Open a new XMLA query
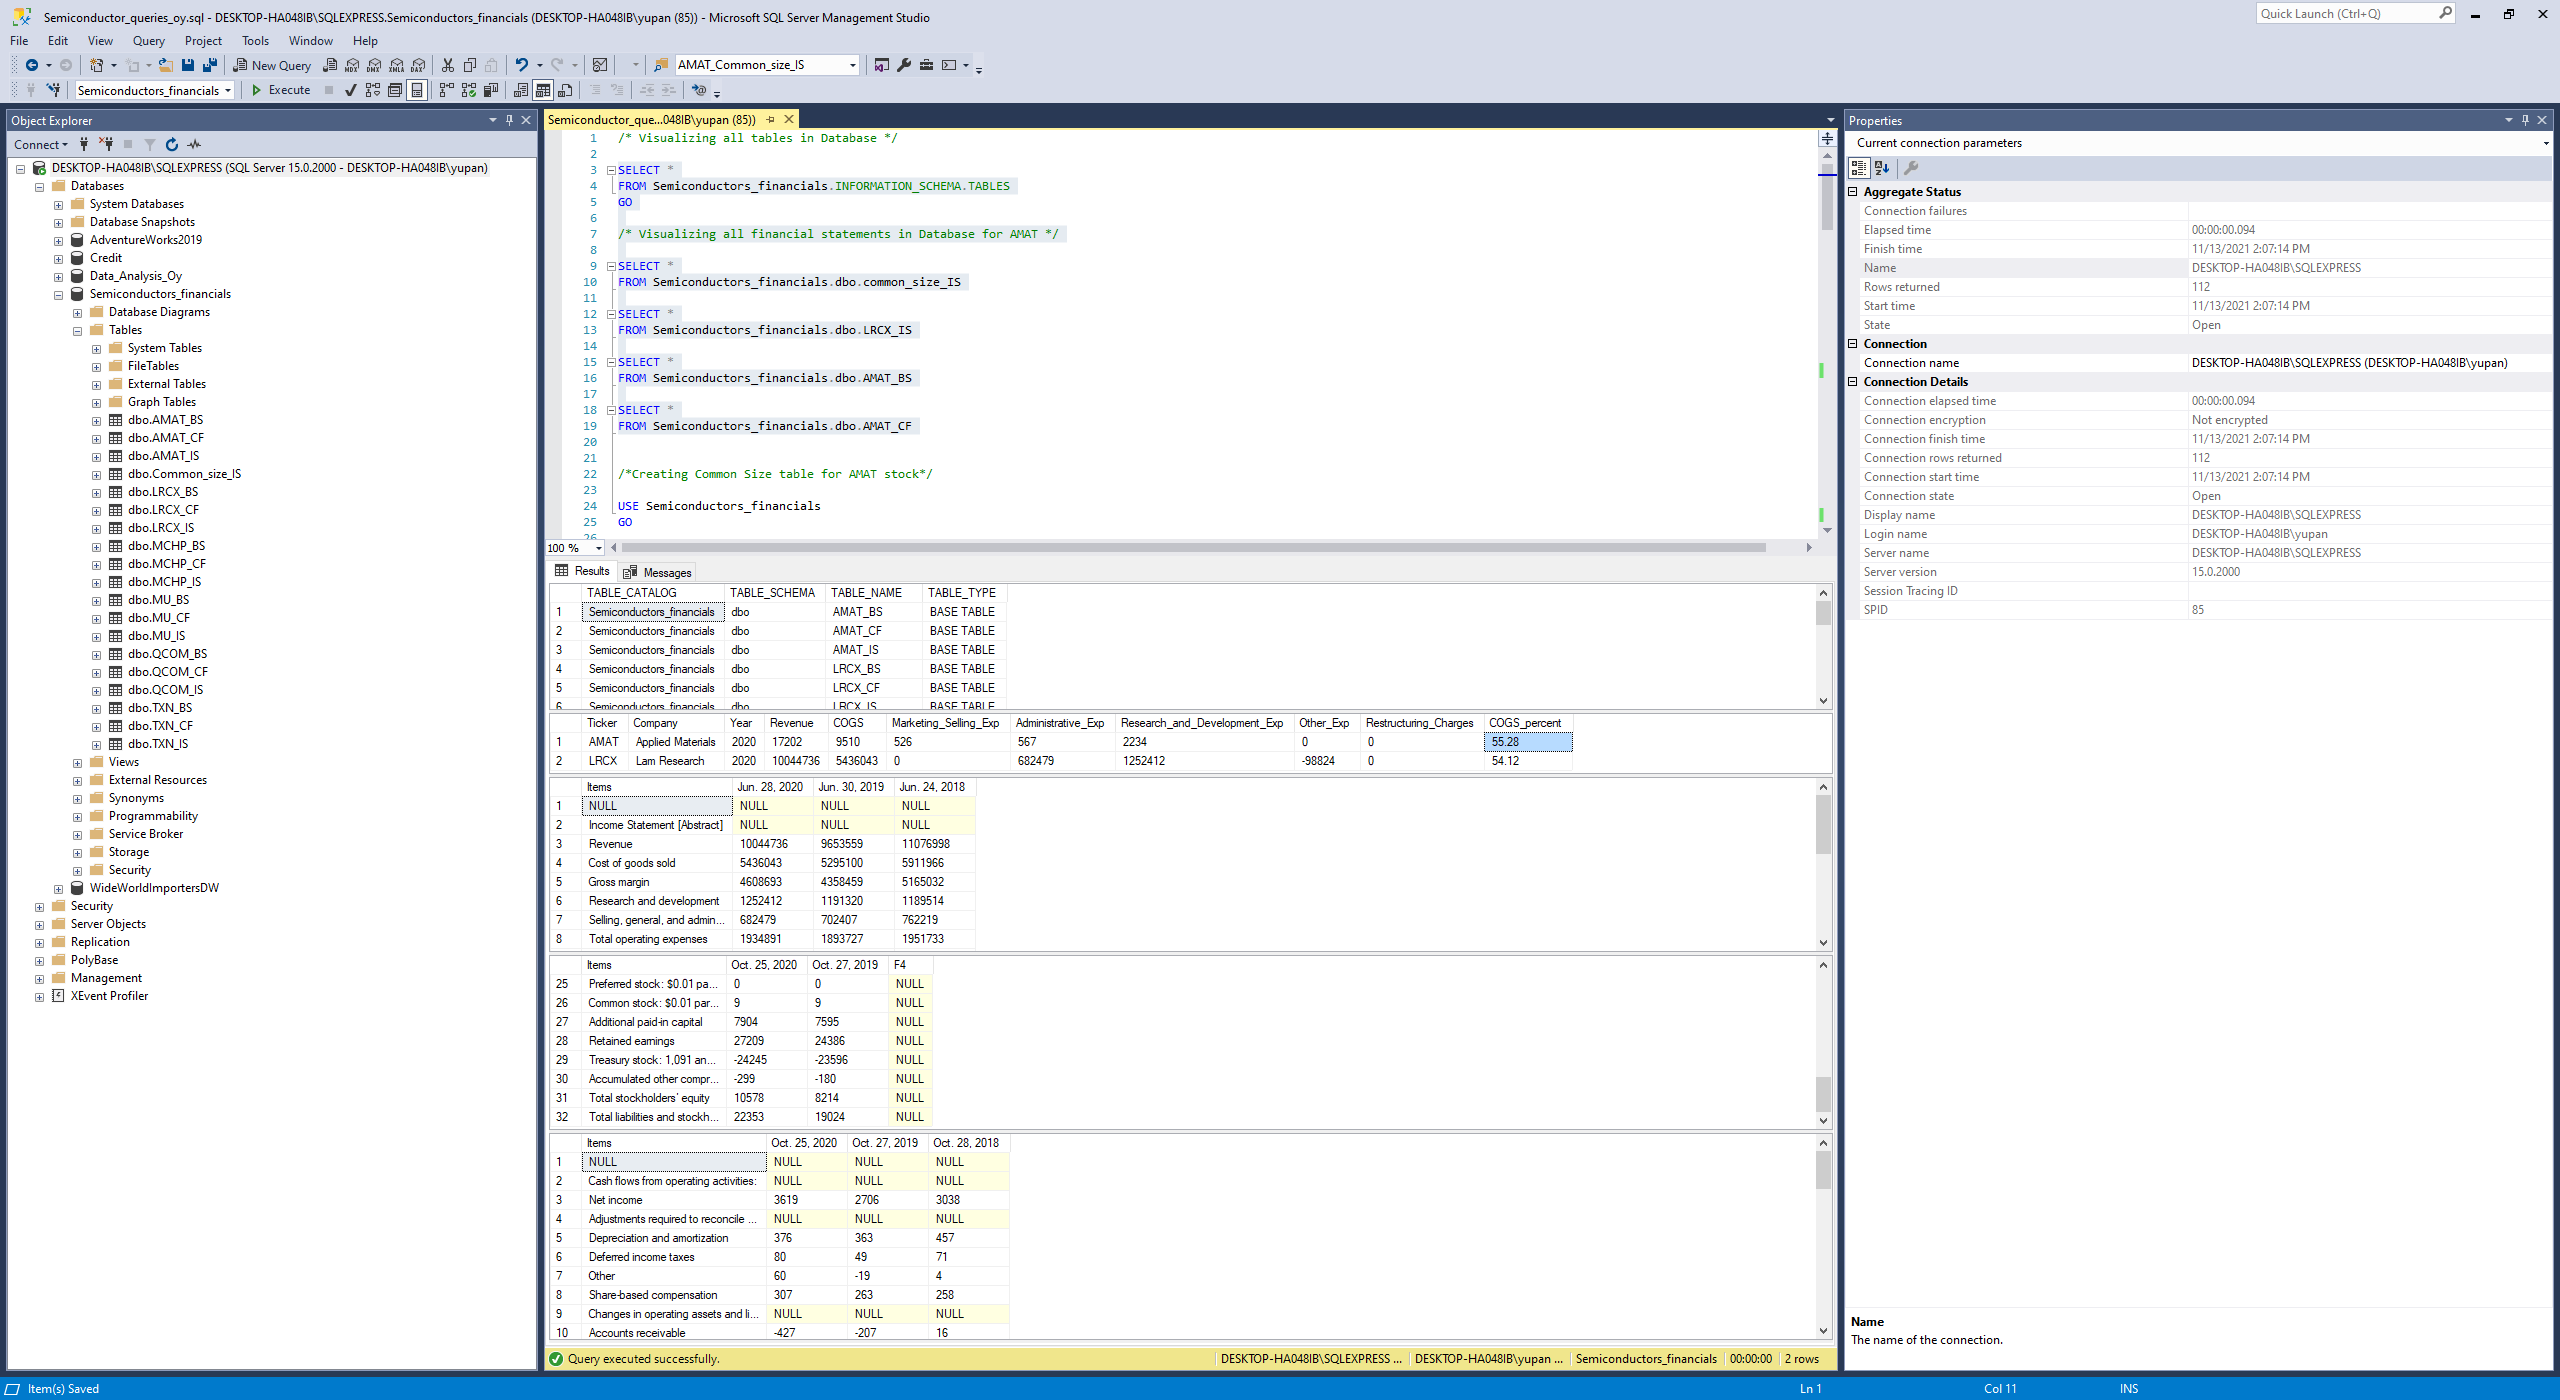The image size is (2560, 1400). coord(396,65)
